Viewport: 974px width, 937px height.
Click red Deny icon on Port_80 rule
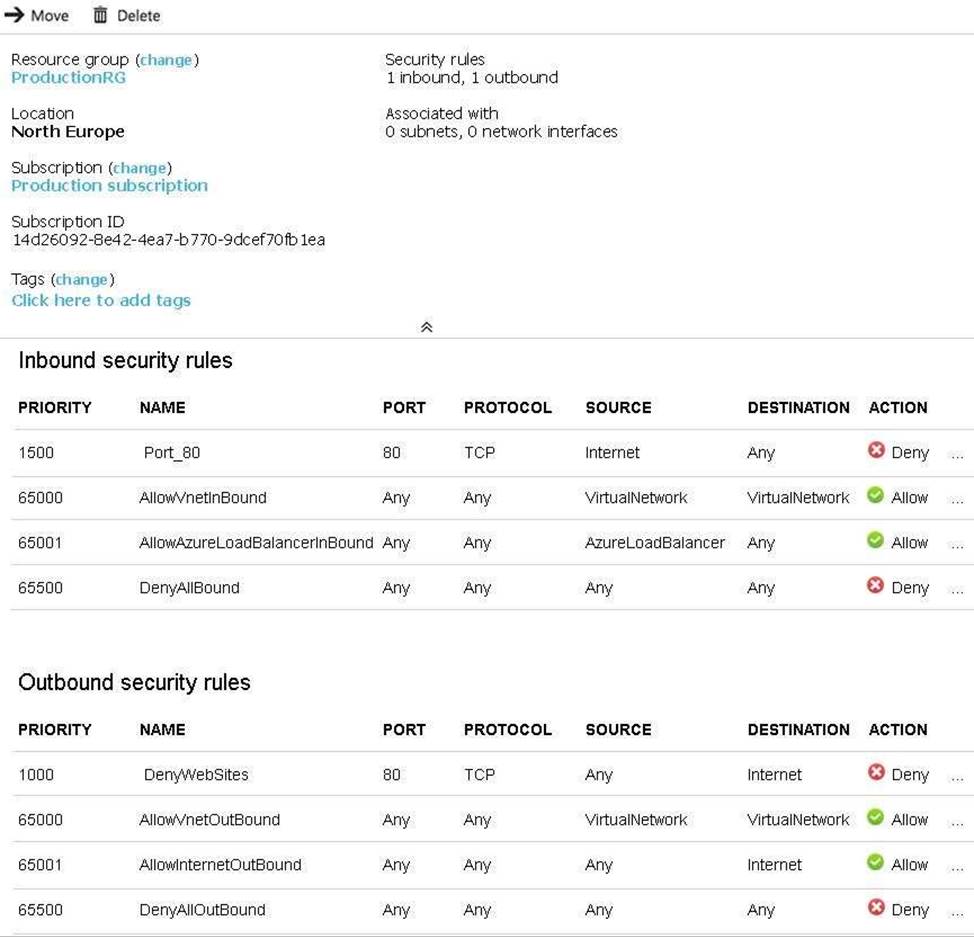(x=876, y=451)
